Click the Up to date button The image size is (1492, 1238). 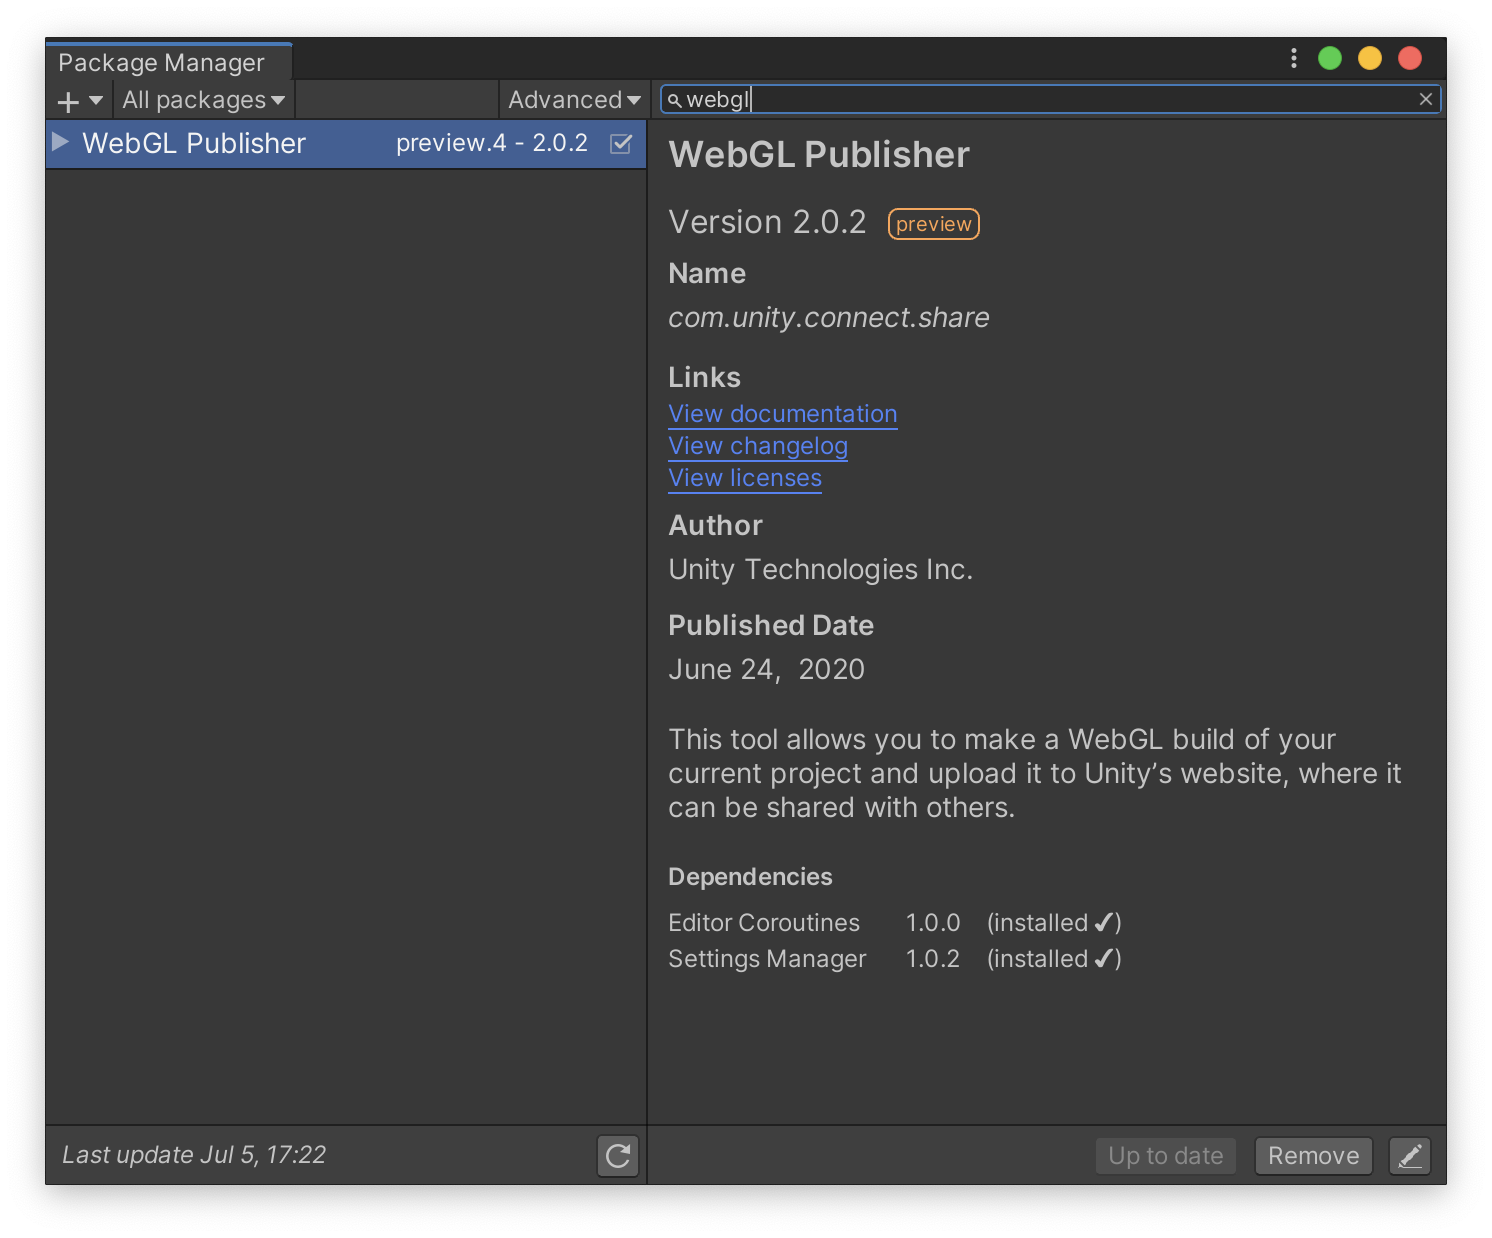(x=1166, y=1156)
